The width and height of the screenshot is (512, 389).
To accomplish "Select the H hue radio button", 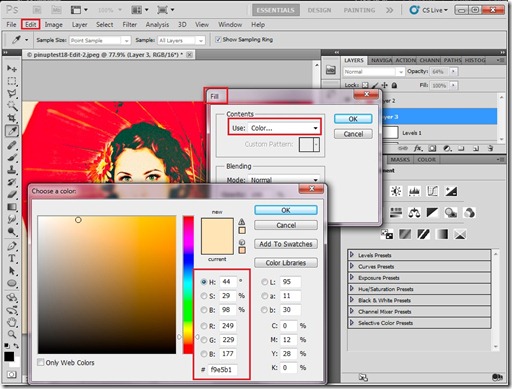I will point(204,282).
